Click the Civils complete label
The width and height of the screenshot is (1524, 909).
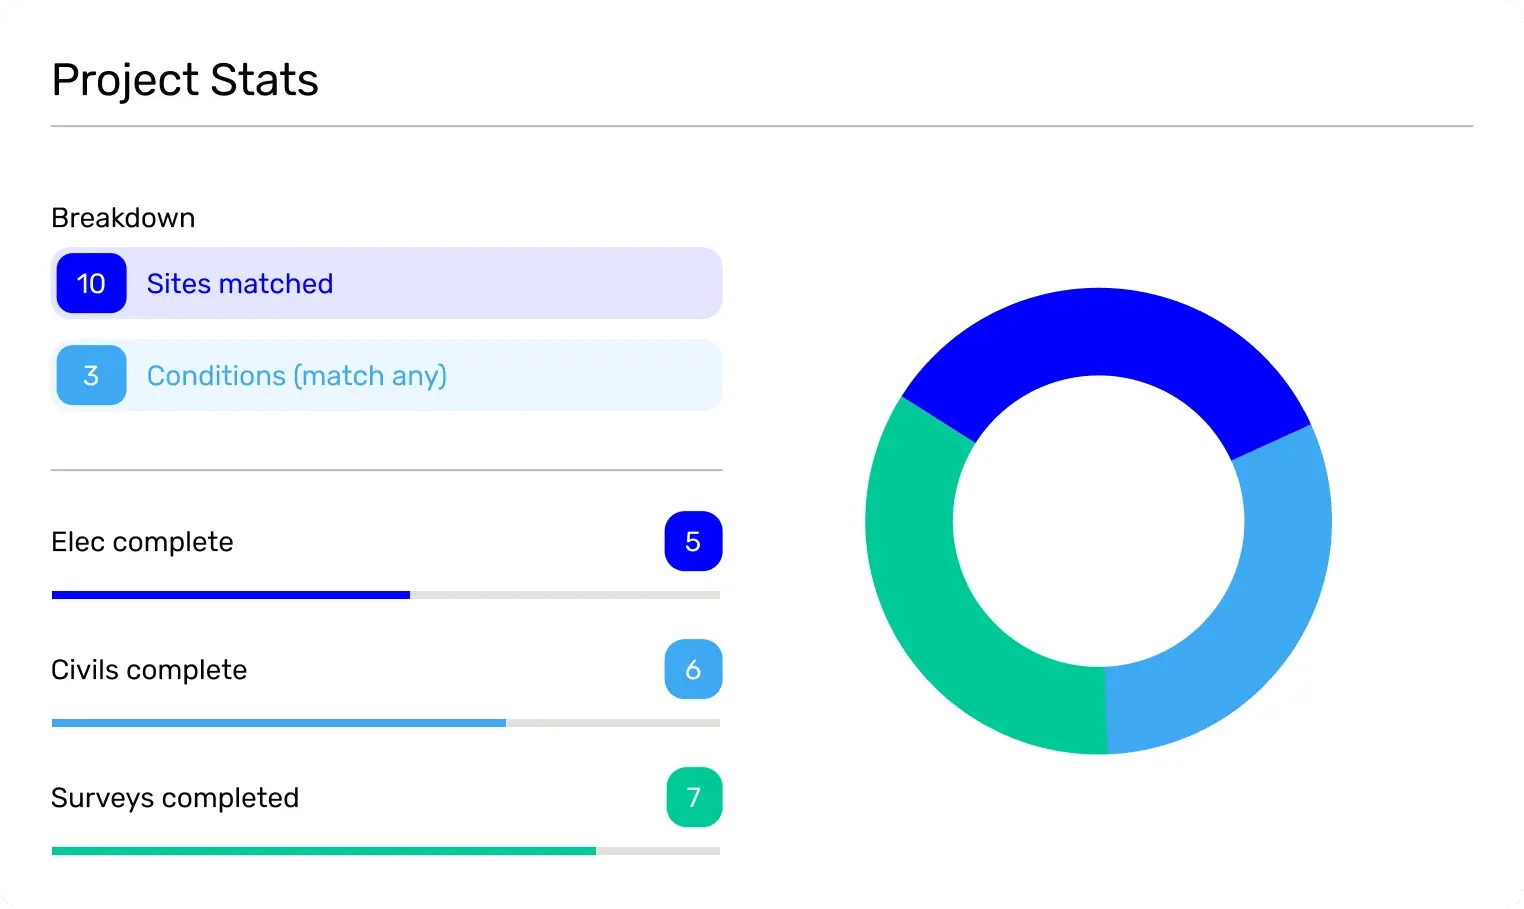[x=149, y=670]
